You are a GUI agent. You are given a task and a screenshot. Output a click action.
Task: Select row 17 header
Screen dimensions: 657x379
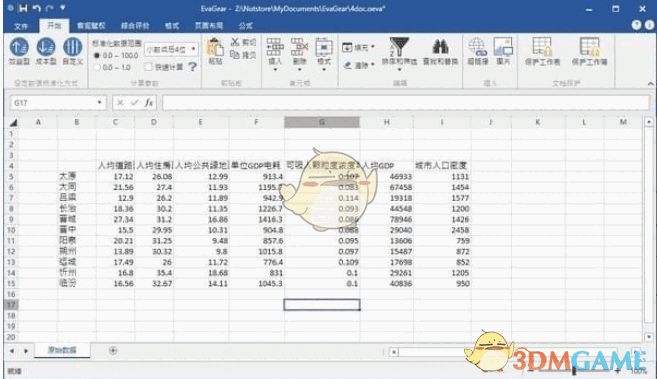11,305
